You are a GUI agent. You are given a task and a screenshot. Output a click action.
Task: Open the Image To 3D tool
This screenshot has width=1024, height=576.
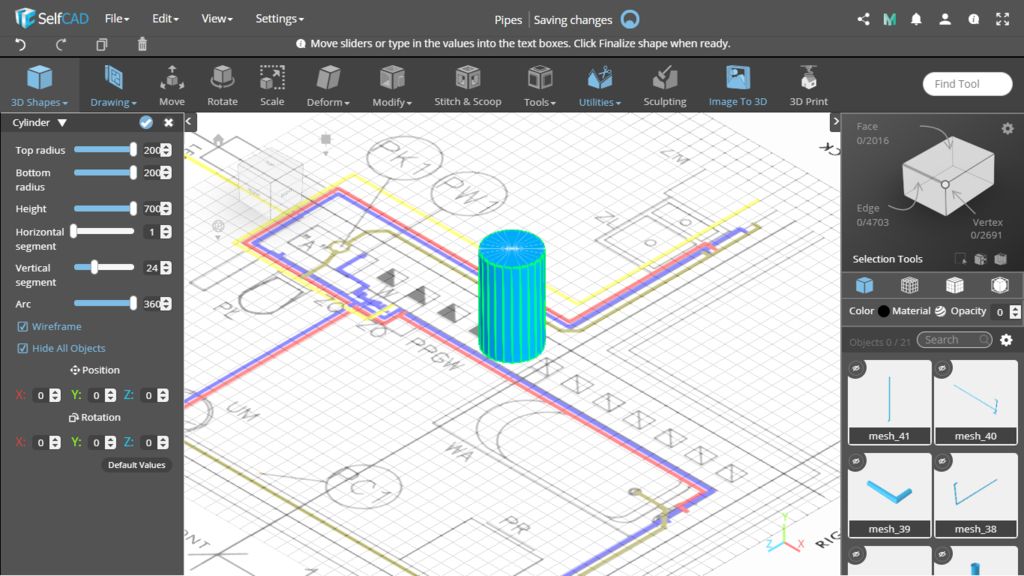coord(737,85)
